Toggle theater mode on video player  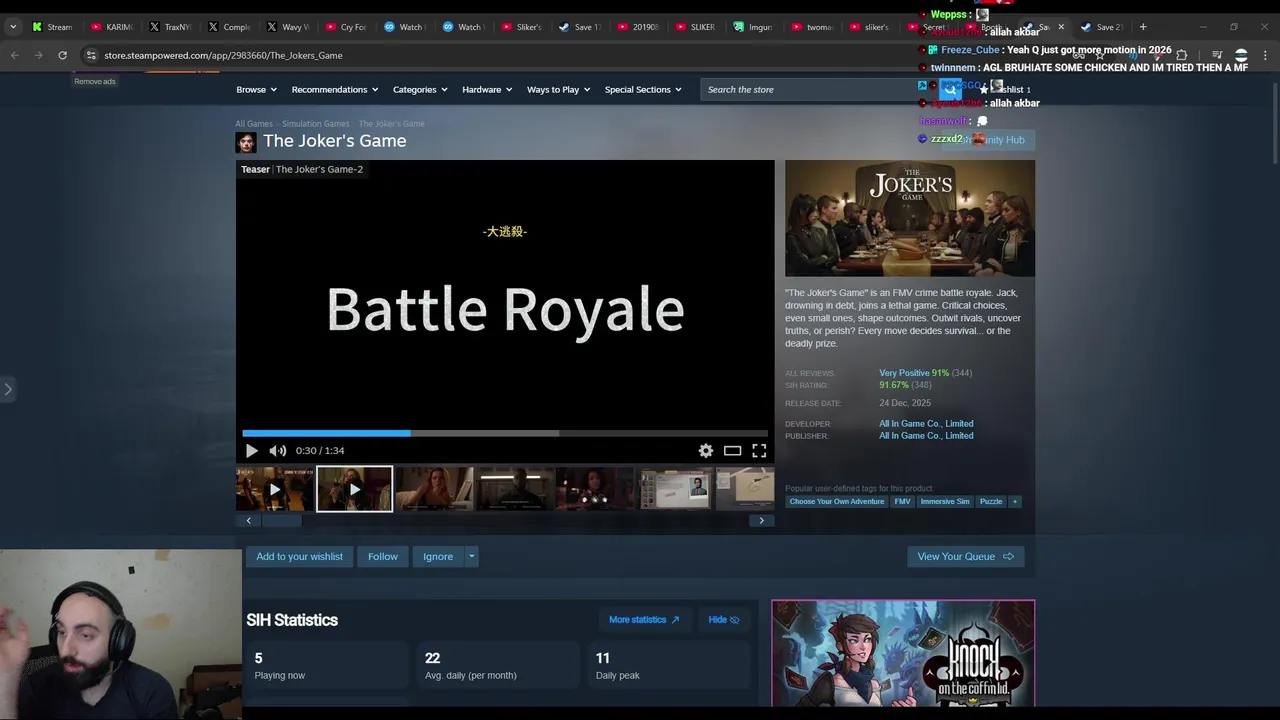pyautogui.click(x=733, y=451)
